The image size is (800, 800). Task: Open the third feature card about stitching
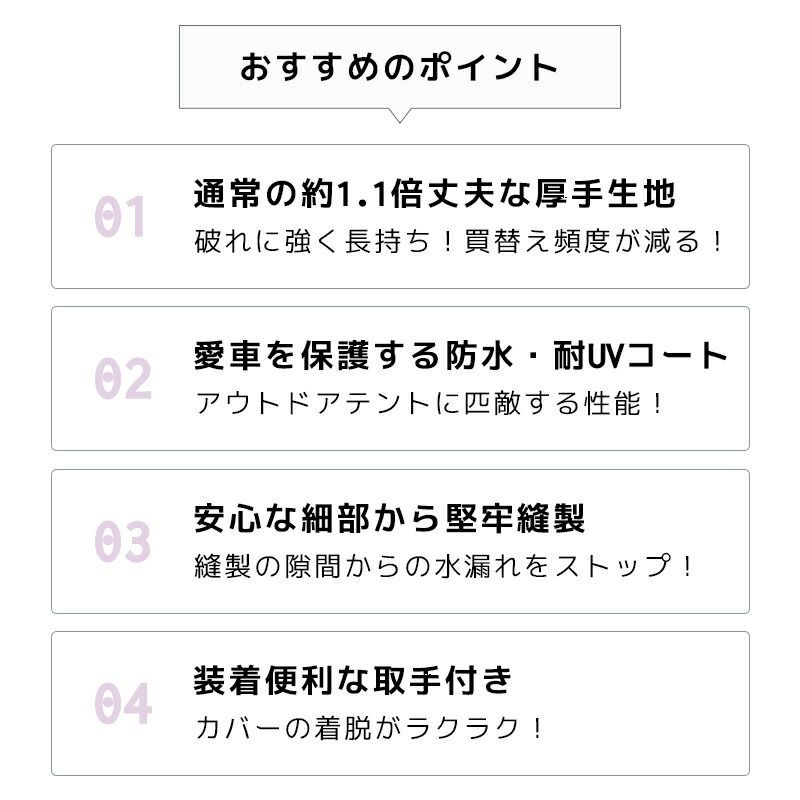(x=400, y=541)
